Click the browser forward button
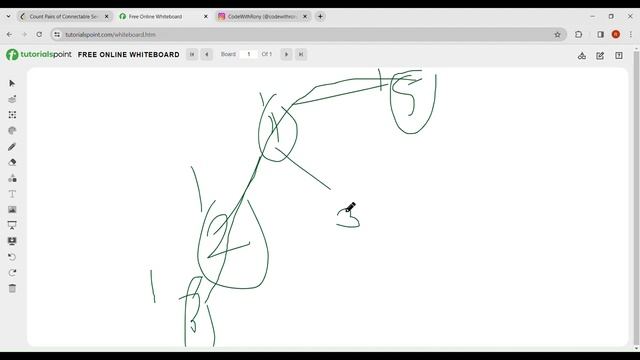The height and width of the screenshot is (360, 640). pos(24,35)
